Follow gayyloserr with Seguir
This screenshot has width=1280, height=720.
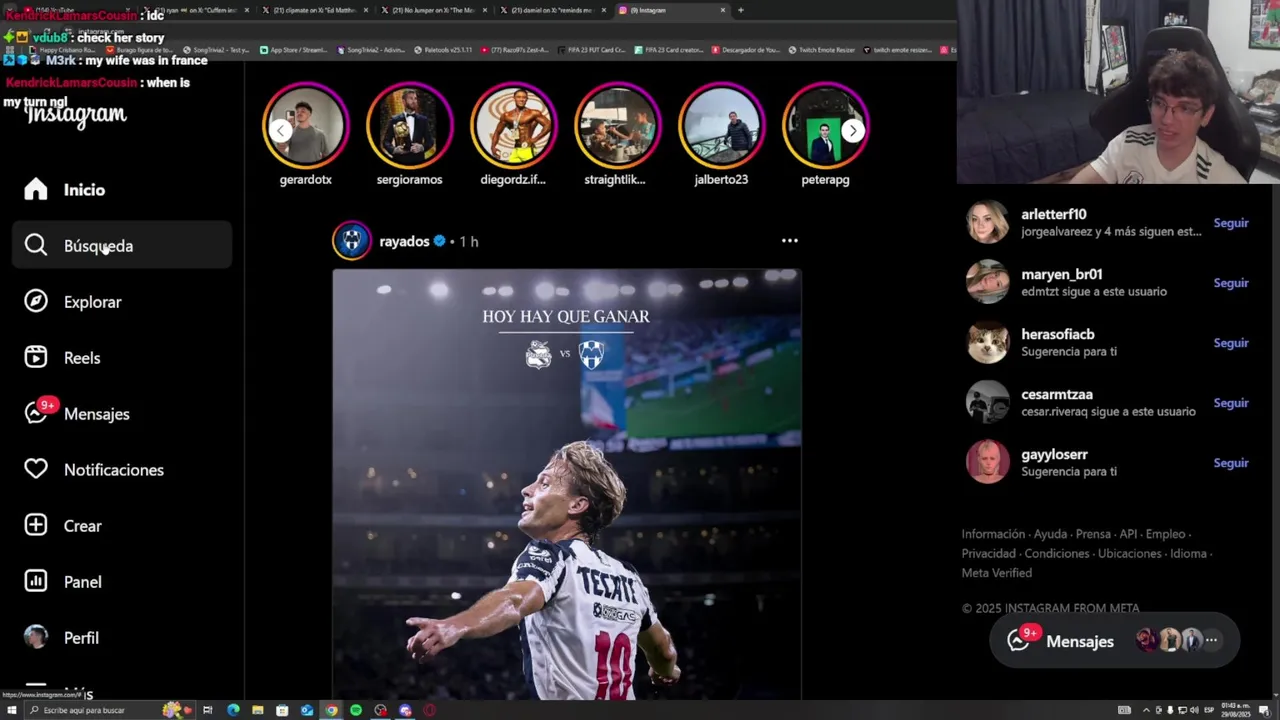tap(1231, 463)
